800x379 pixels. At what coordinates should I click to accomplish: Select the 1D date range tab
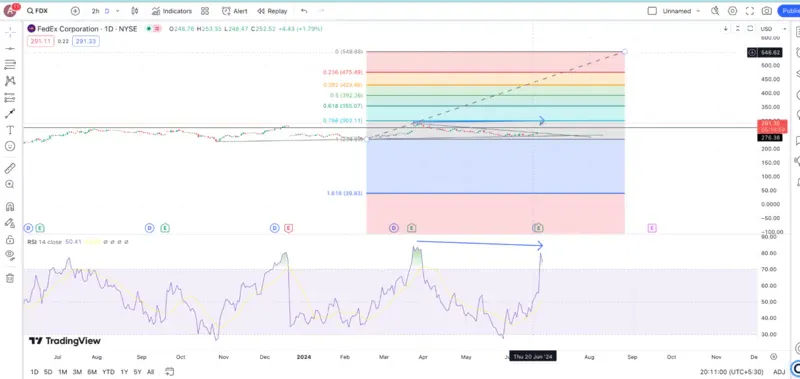34,372
